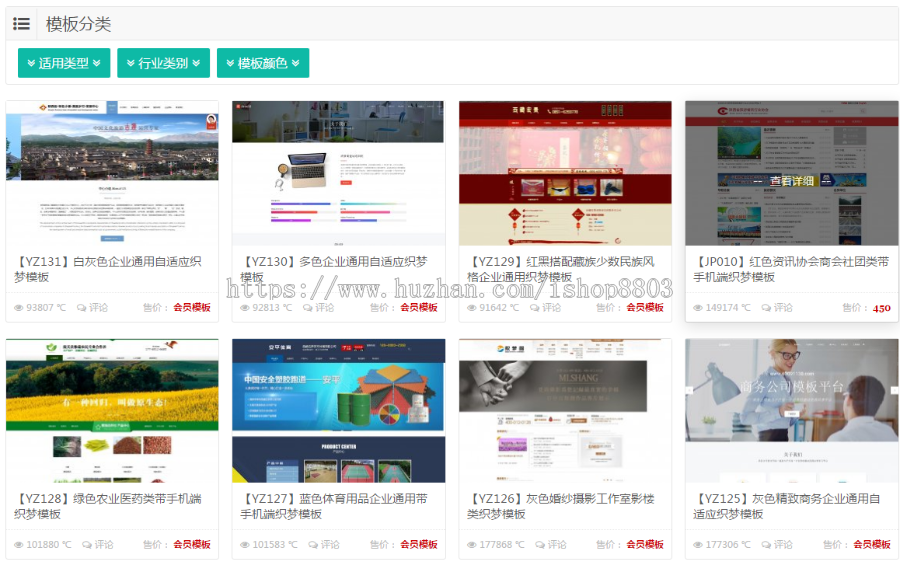Expand the 行业类别 filter dropdown

164,63
